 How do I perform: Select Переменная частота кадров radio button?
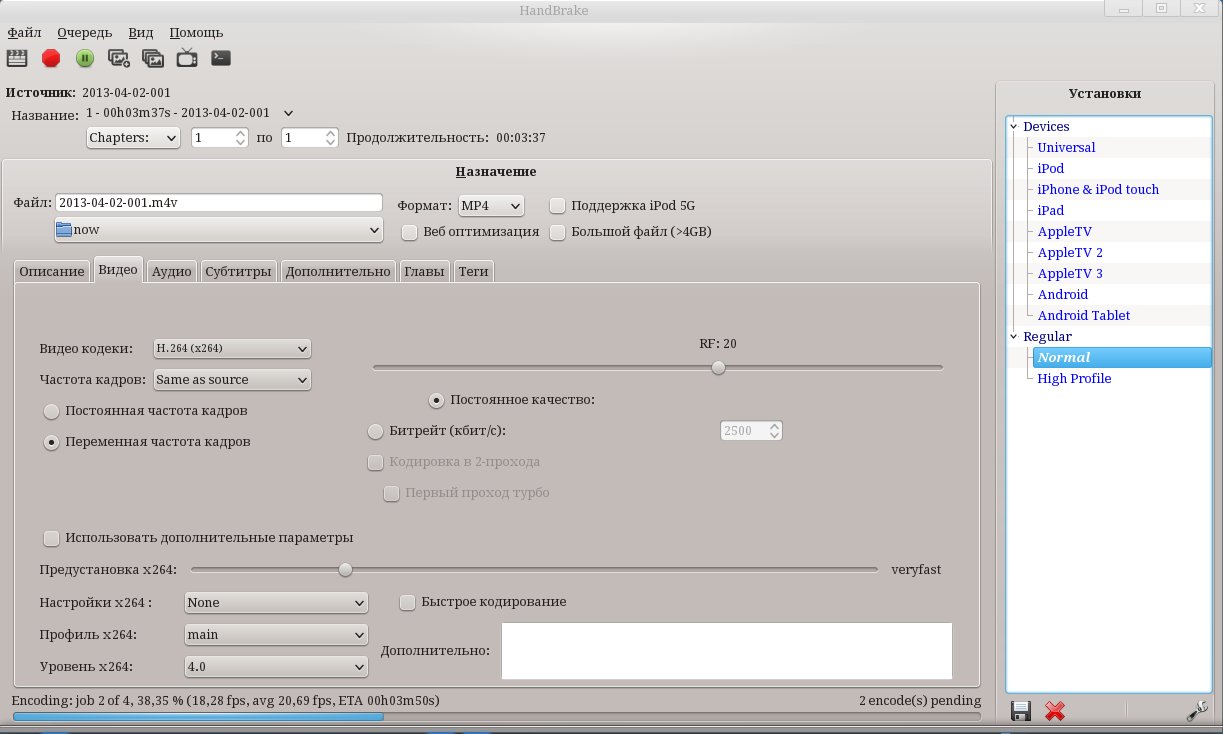[x=51, y=442]
